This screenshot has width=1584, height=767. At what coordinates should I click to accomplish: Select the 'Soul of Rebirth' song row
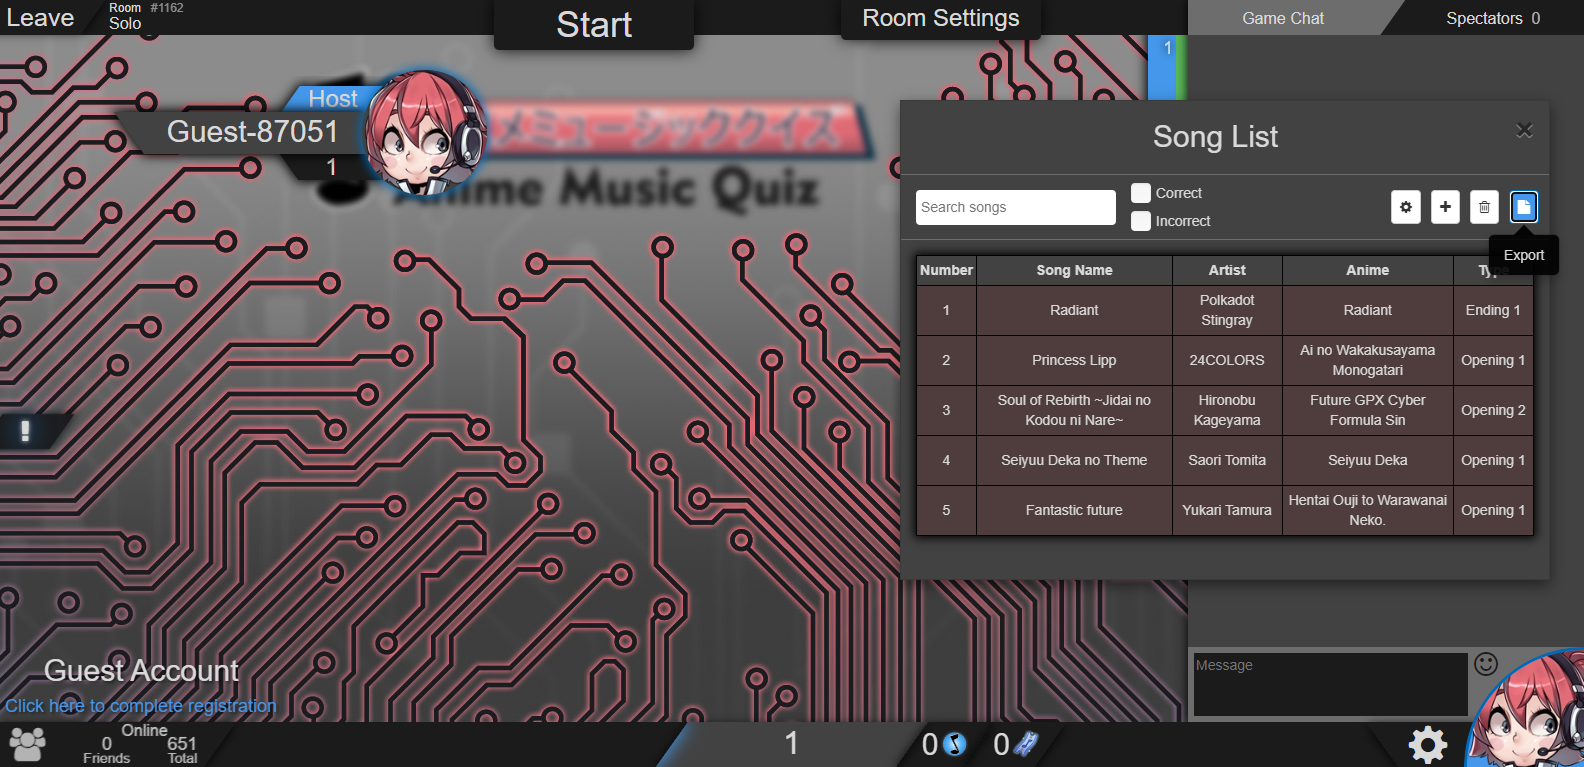coord(1225,410)
